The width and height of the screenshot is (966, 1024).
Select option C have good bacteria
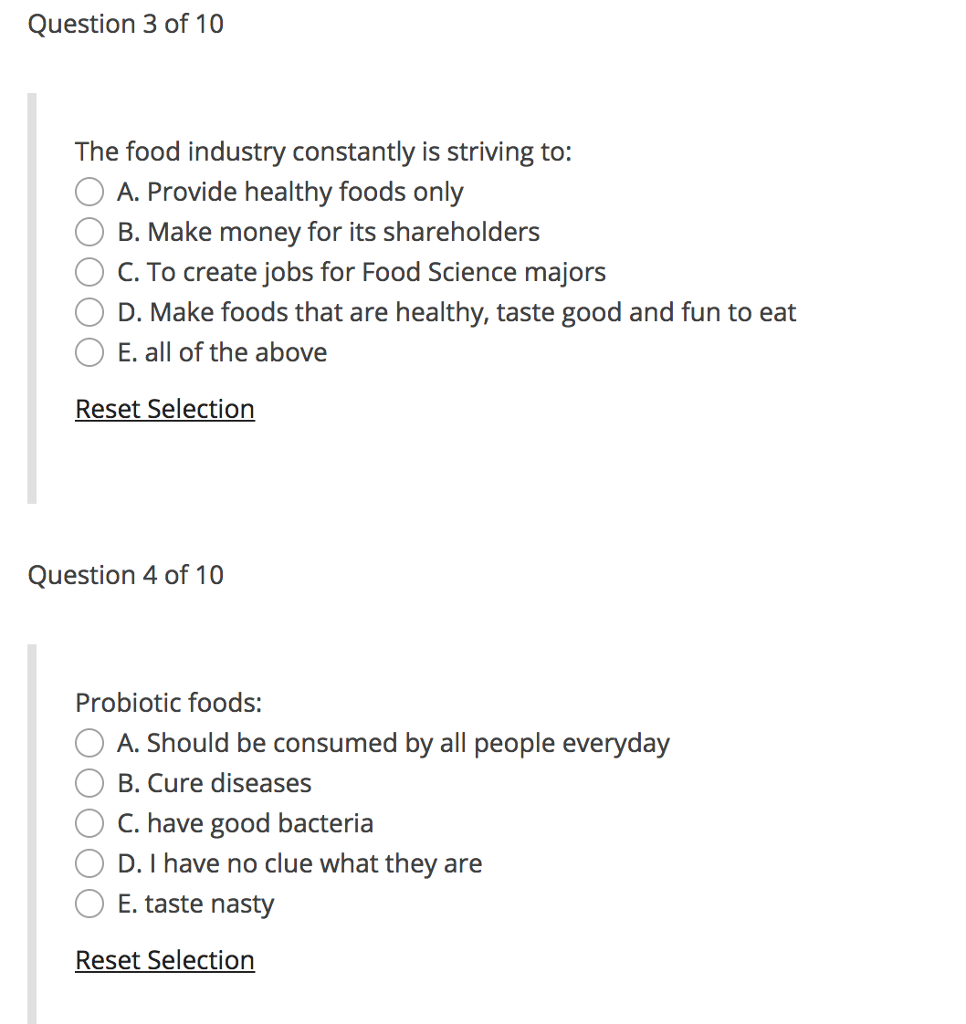tap(89, 823)
